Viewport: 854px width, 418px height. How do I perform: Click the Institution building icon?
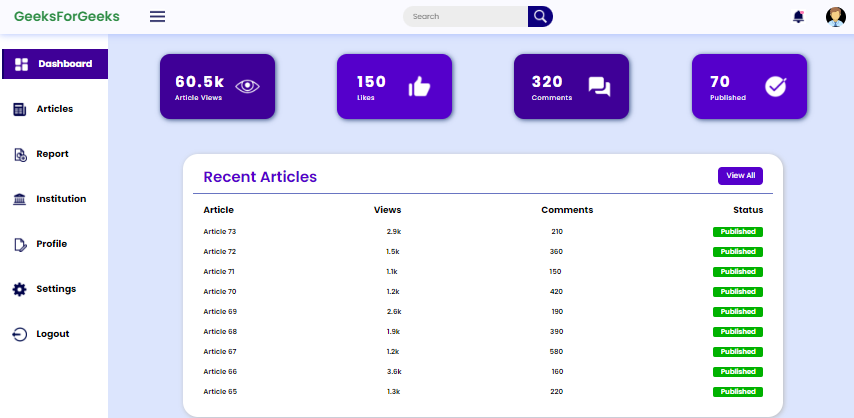pos(19,199)
